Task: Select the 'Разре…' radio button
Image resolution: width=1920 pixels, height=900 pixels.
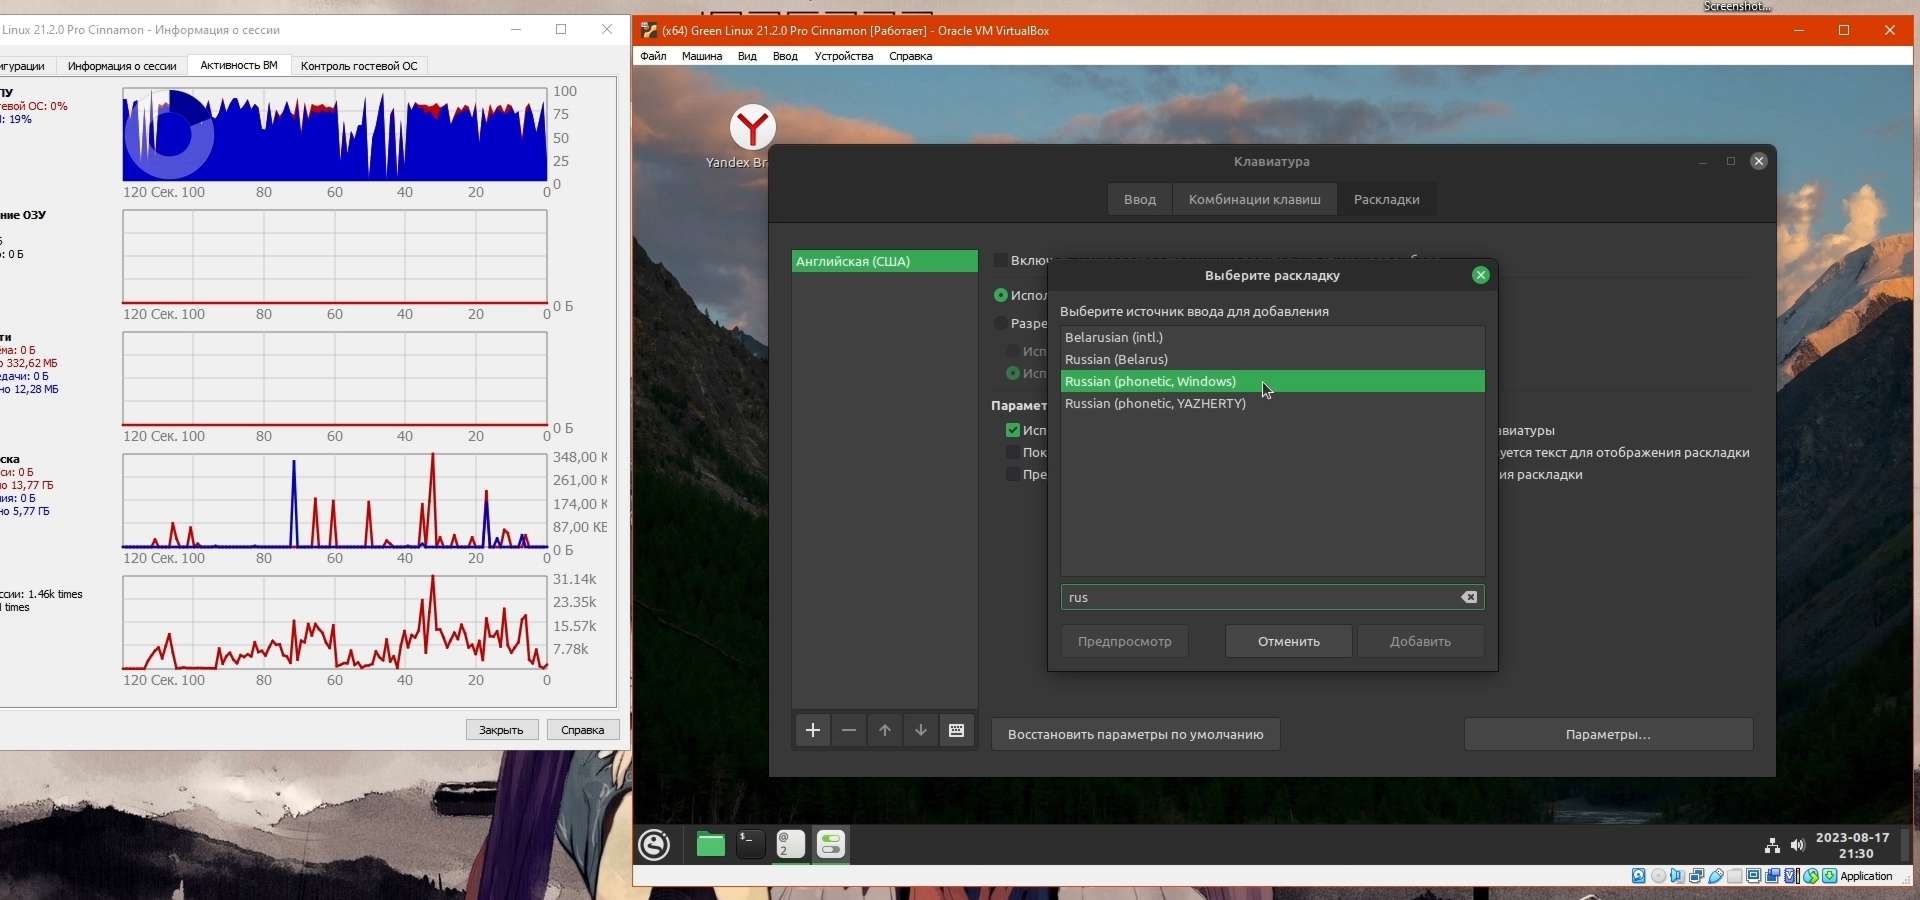Action: click(1000, 323)
